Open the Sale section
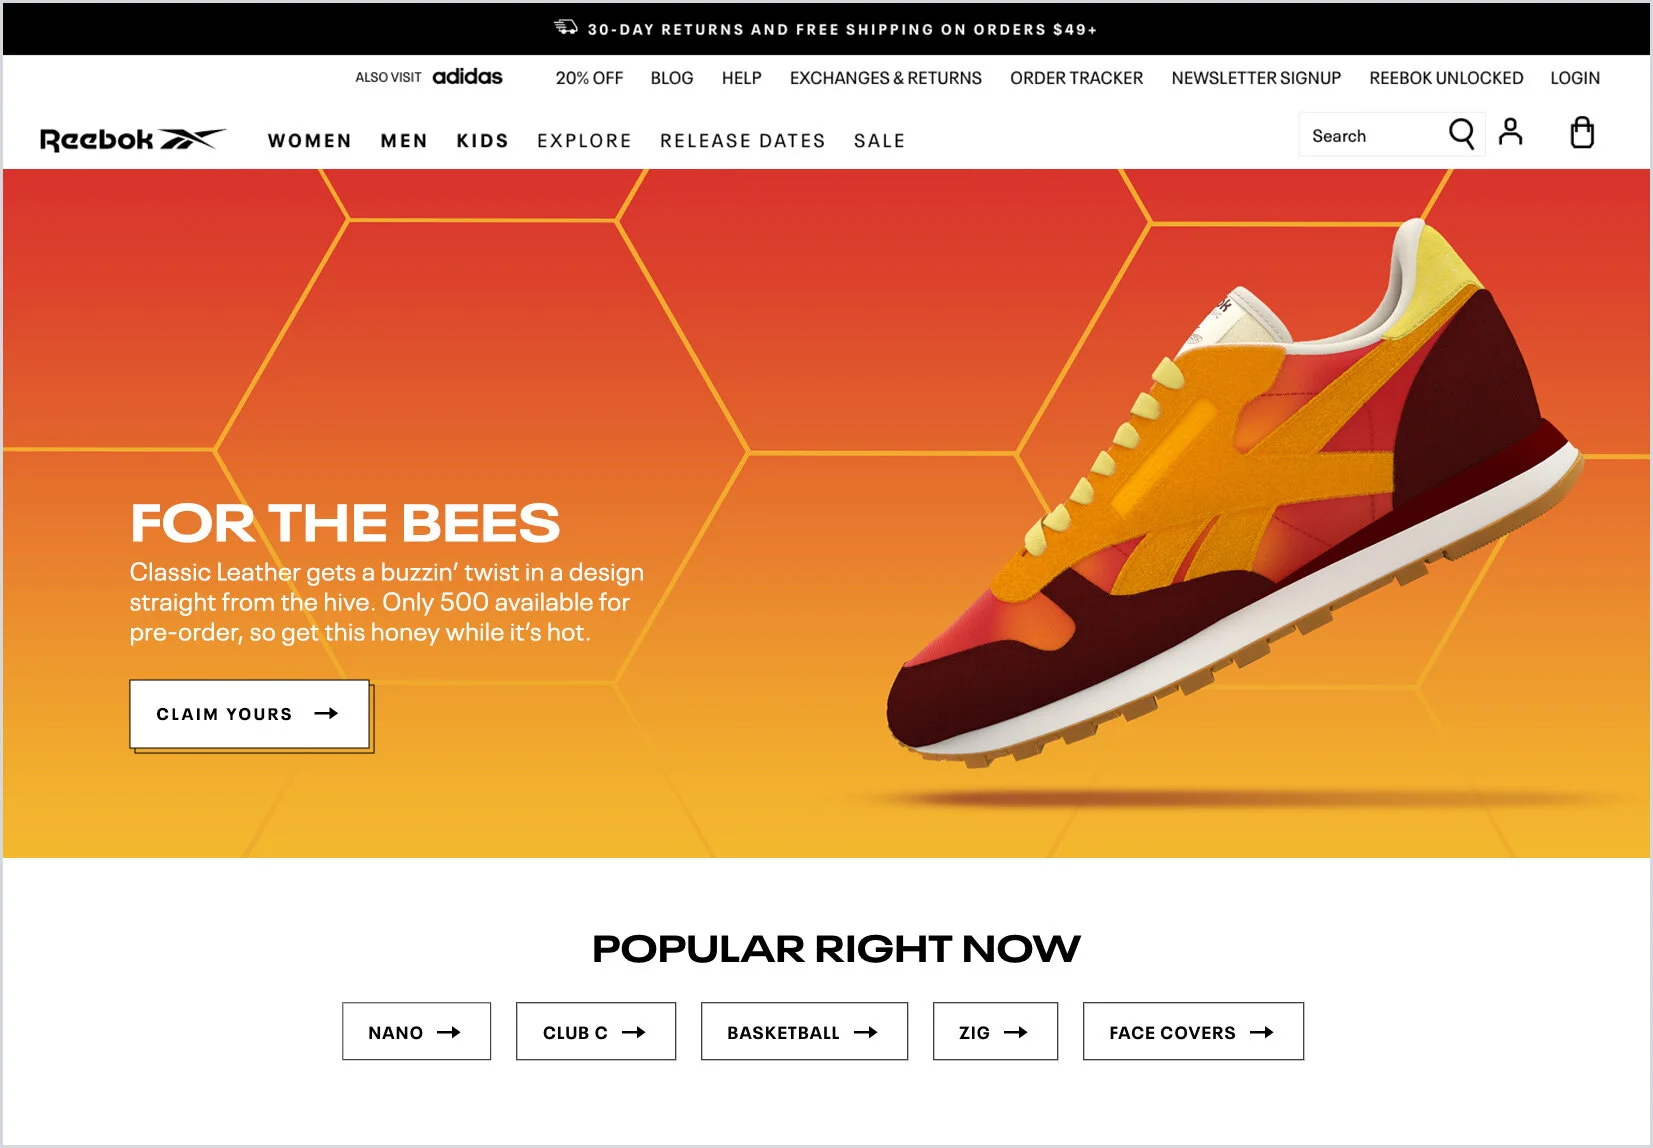 880,141
